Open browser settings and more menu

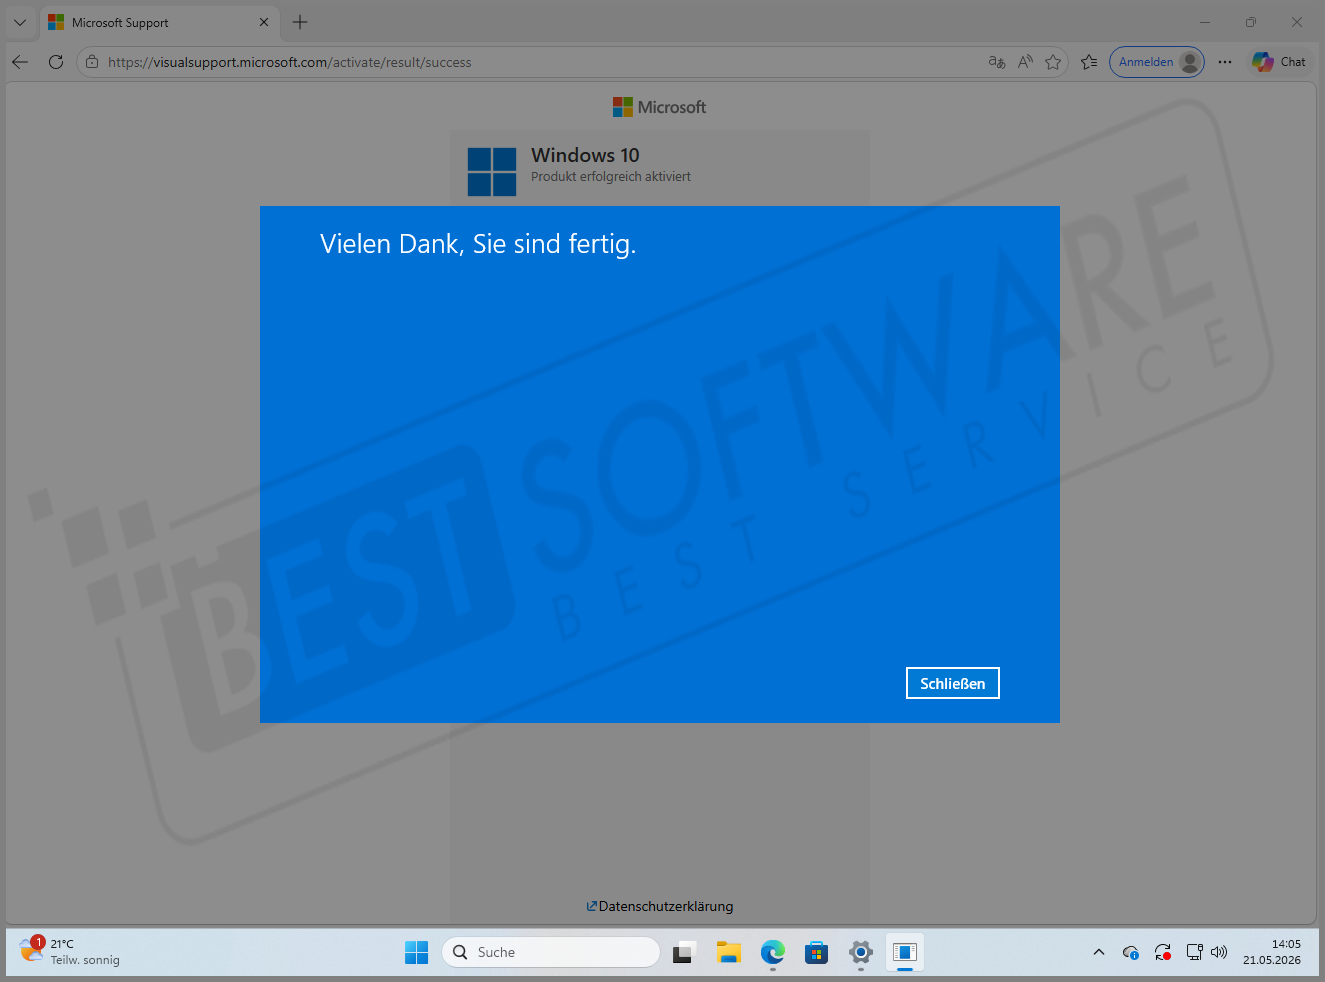click(x=1225, y=62)
